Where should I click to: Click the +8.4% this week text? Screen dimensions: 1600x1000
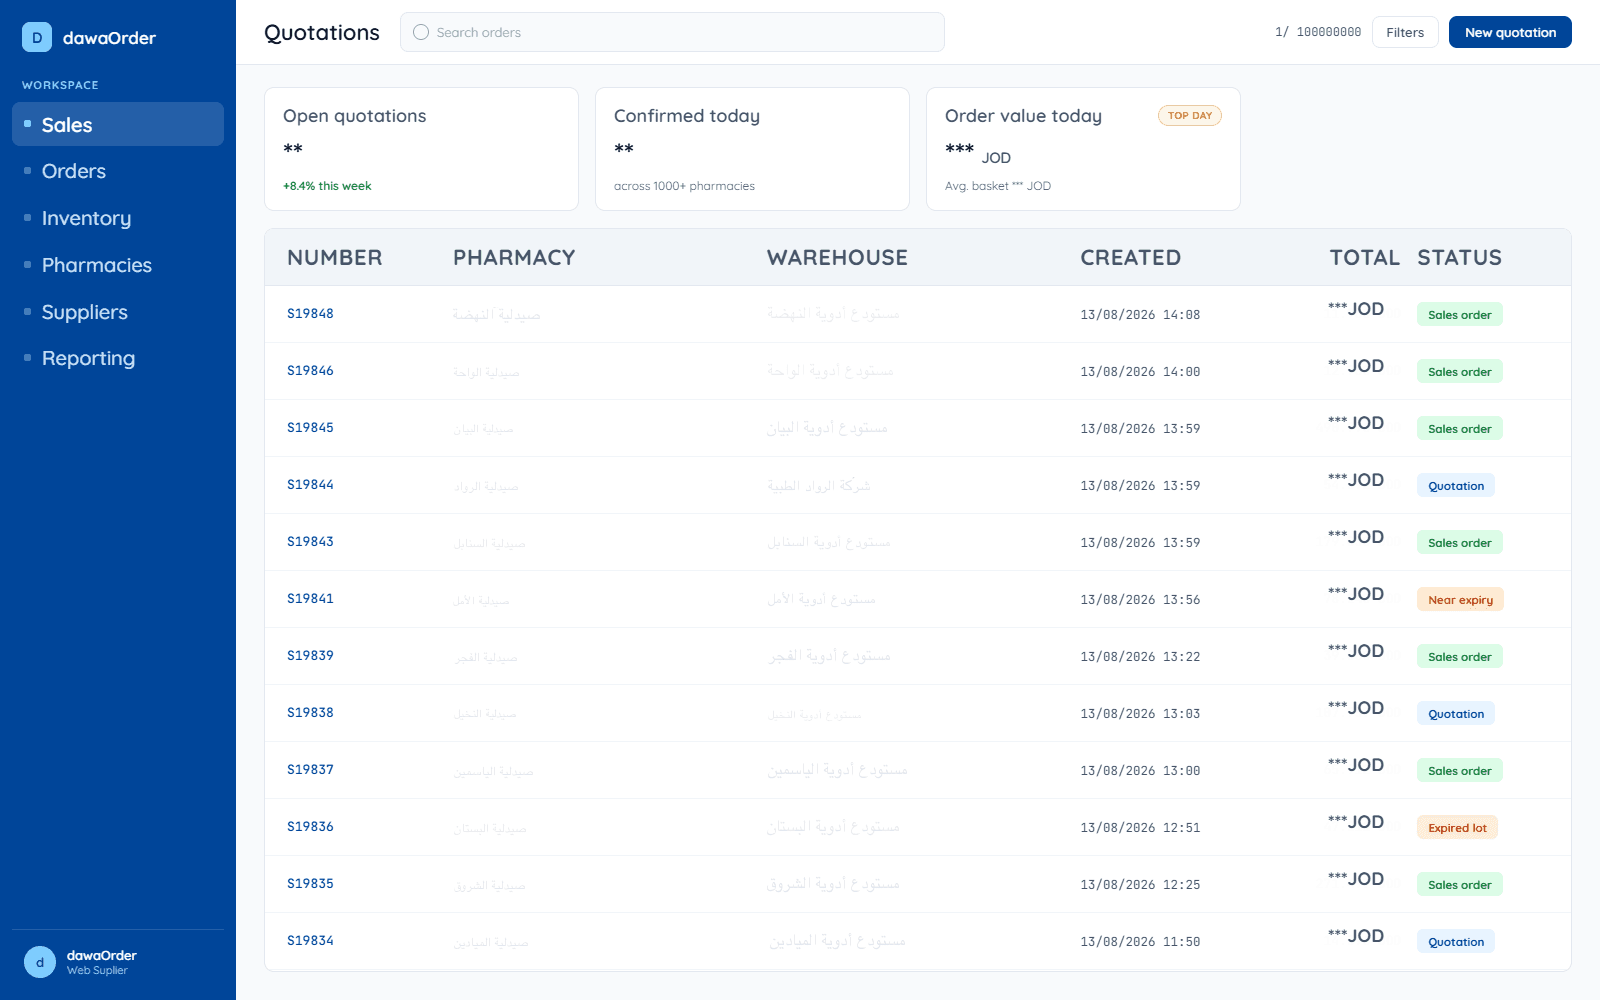(x=327, y=186)
